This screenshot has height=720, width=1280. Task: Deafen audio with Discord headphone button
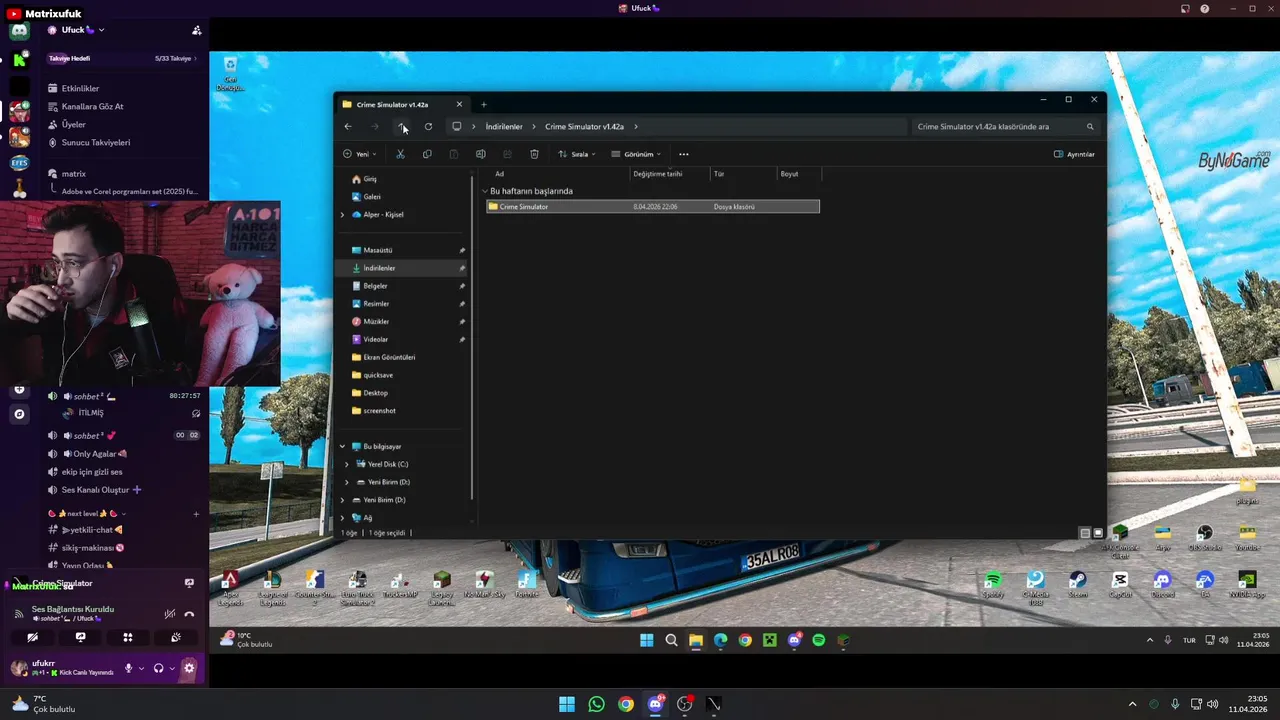(x=158, y=668)
